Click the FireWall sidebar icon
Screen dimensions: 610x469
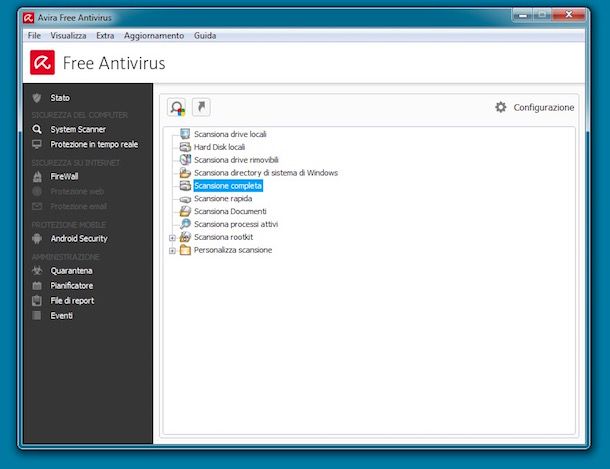click(37, 176)
